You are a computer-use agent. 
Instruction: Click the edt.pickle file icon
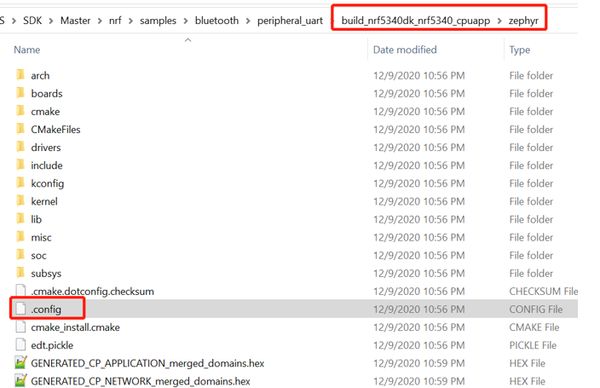[x=21, y=344]
